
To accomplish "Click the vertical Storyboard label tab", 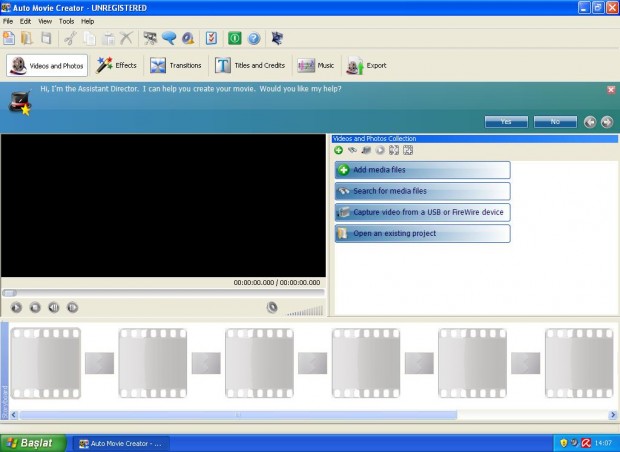I will [4, 371].
